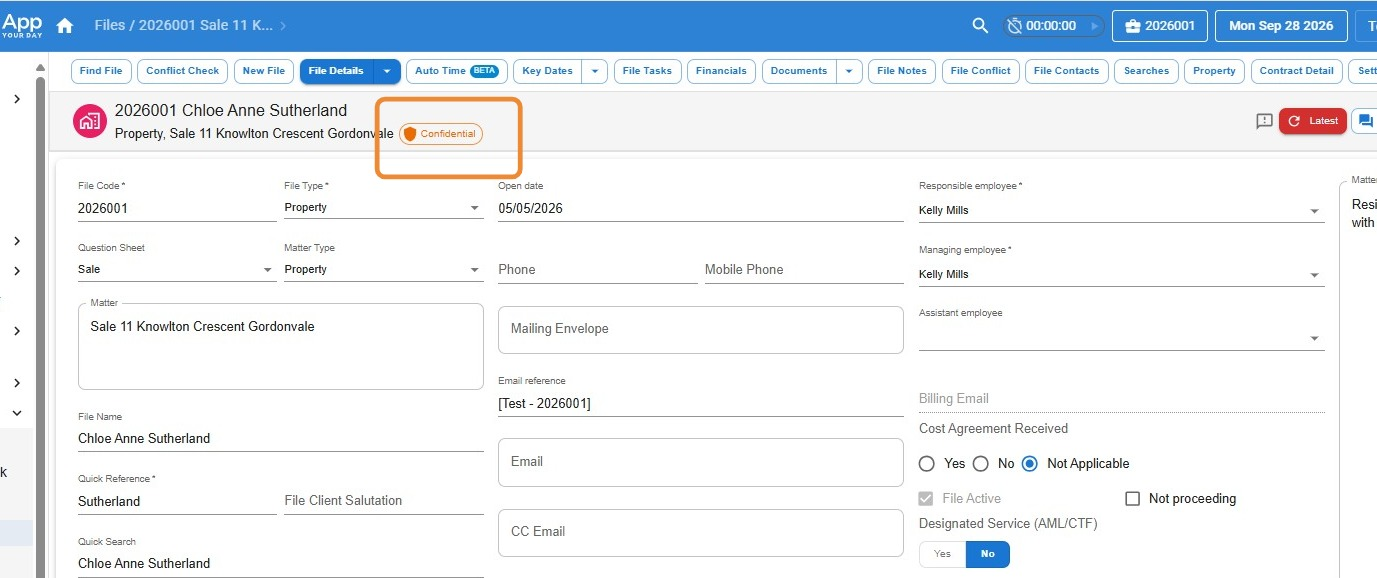Click the Email reference field
The width and height of the screenshot is (1377, 578).
(701, 404)
